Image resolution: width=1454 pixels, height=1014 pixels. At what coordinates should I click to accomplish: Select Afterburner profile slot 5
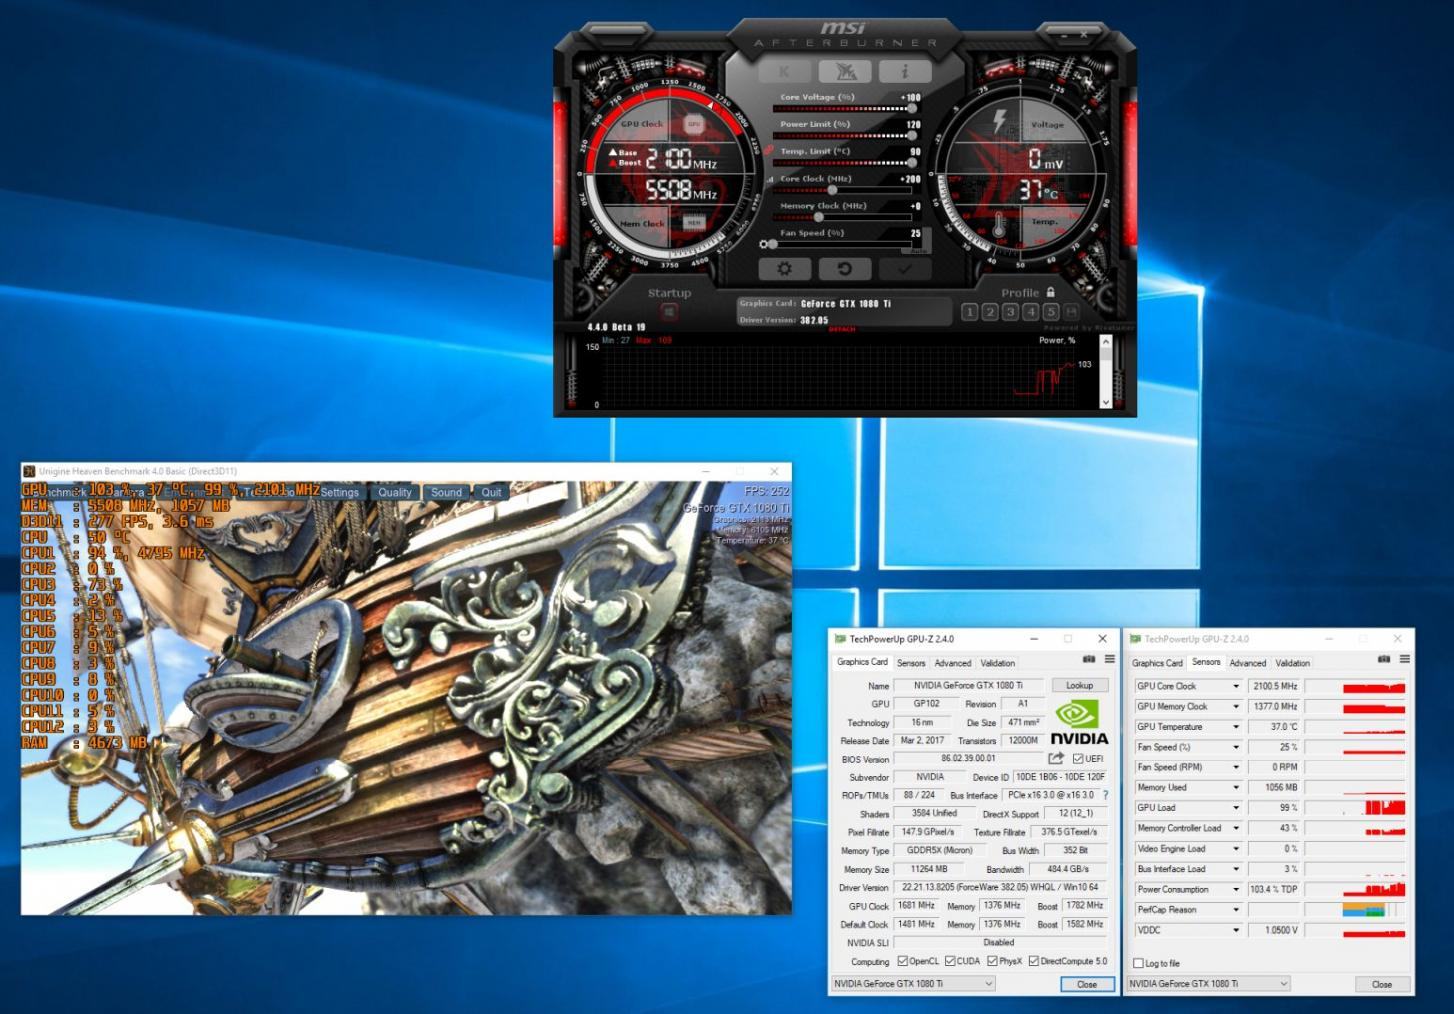point(1051,312)
